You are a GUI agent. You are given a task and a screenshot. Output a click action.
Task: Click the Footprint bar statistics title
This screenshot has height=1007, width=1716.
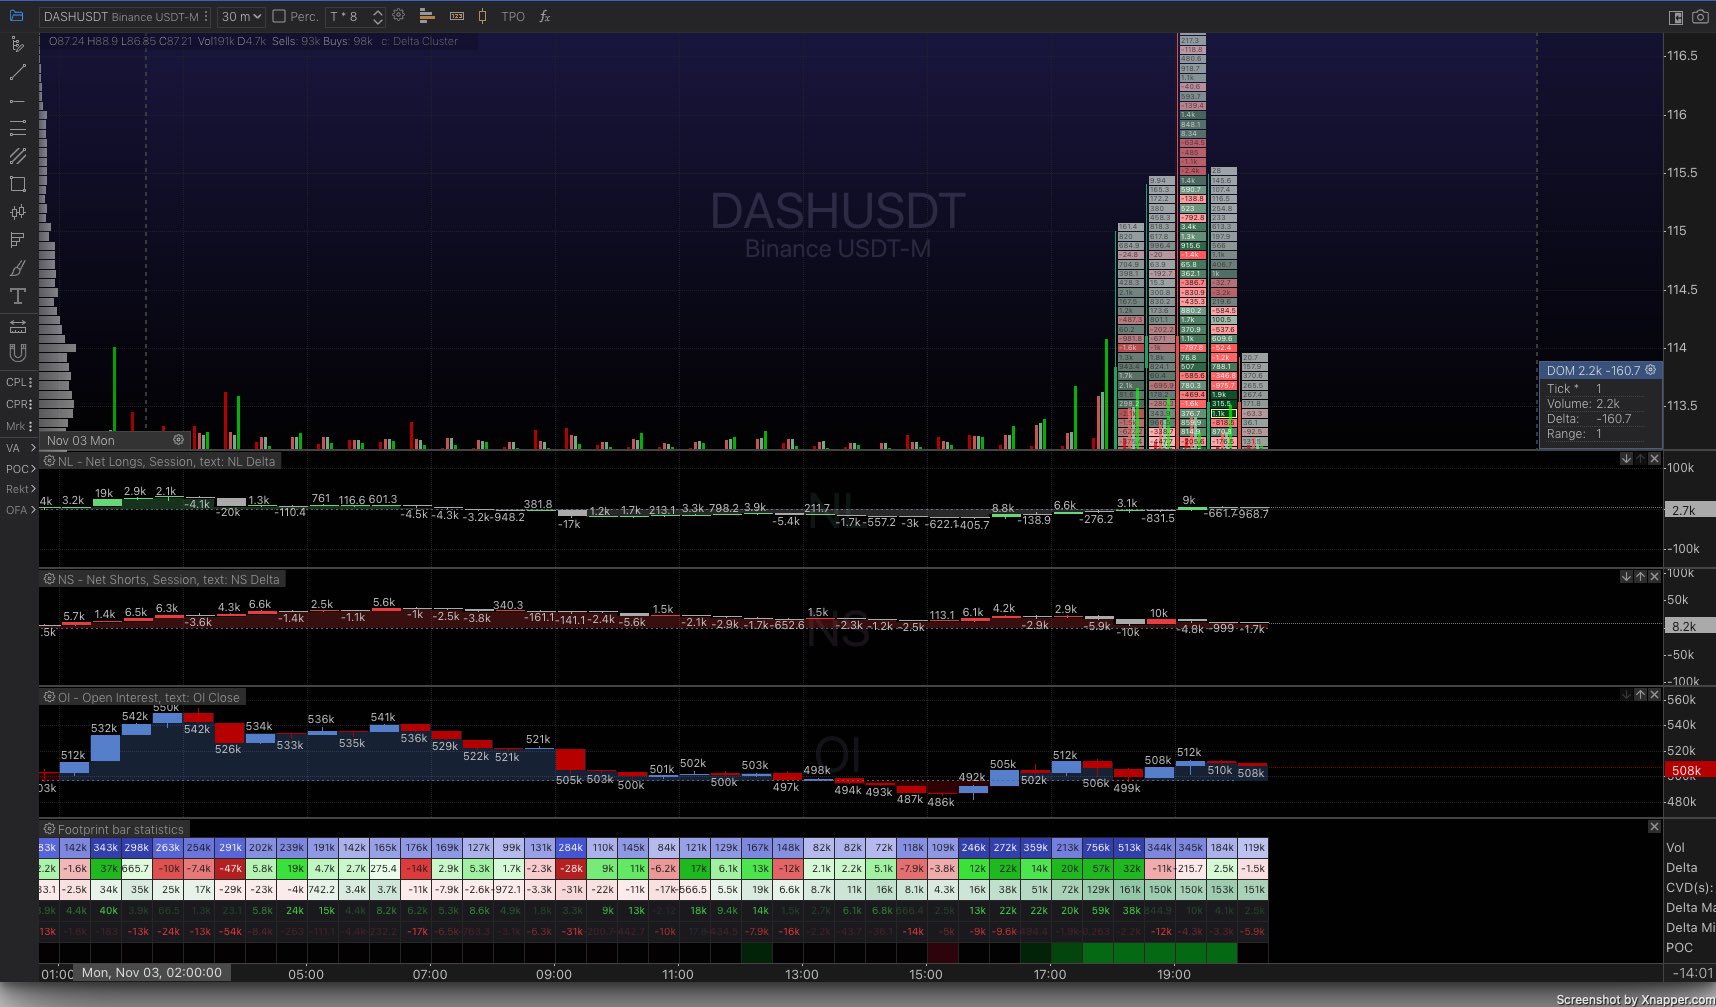coord(121,829)
